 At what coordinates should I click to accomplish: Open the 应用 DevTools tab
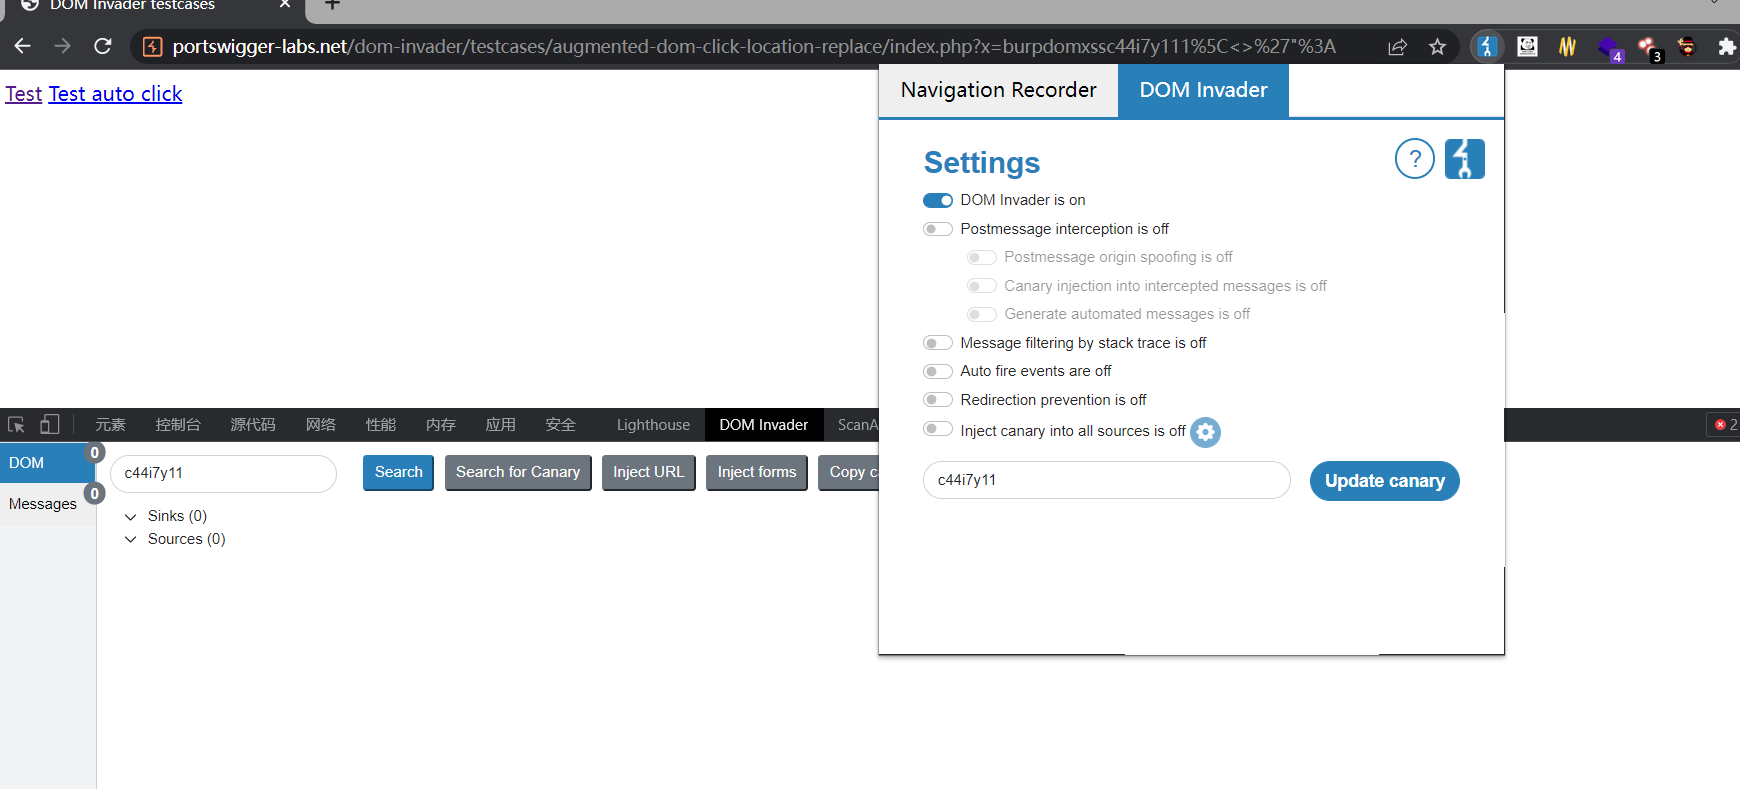pyautogui.click(x=501, y=425)
